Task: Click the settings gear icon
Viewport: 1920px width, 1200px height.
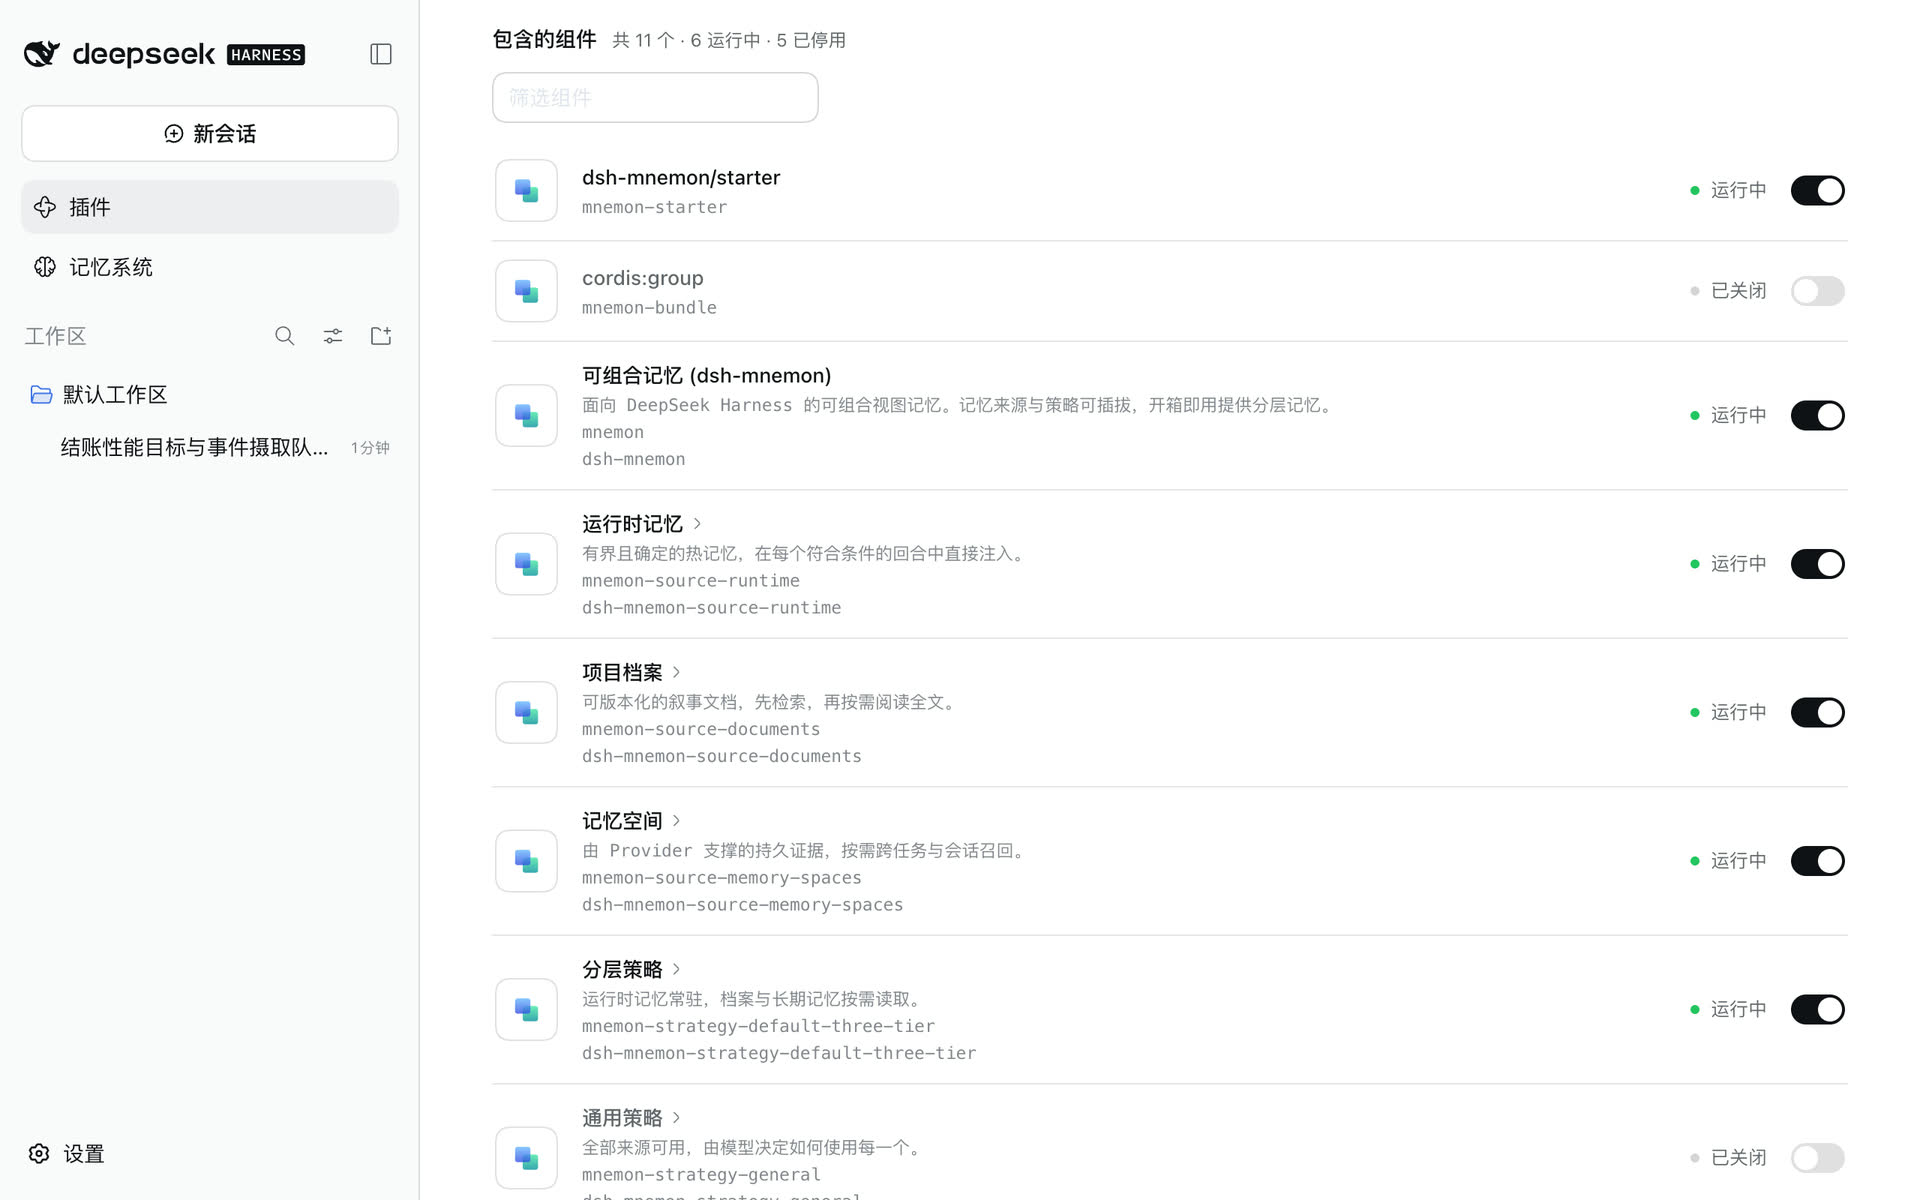Action: 39,1154
